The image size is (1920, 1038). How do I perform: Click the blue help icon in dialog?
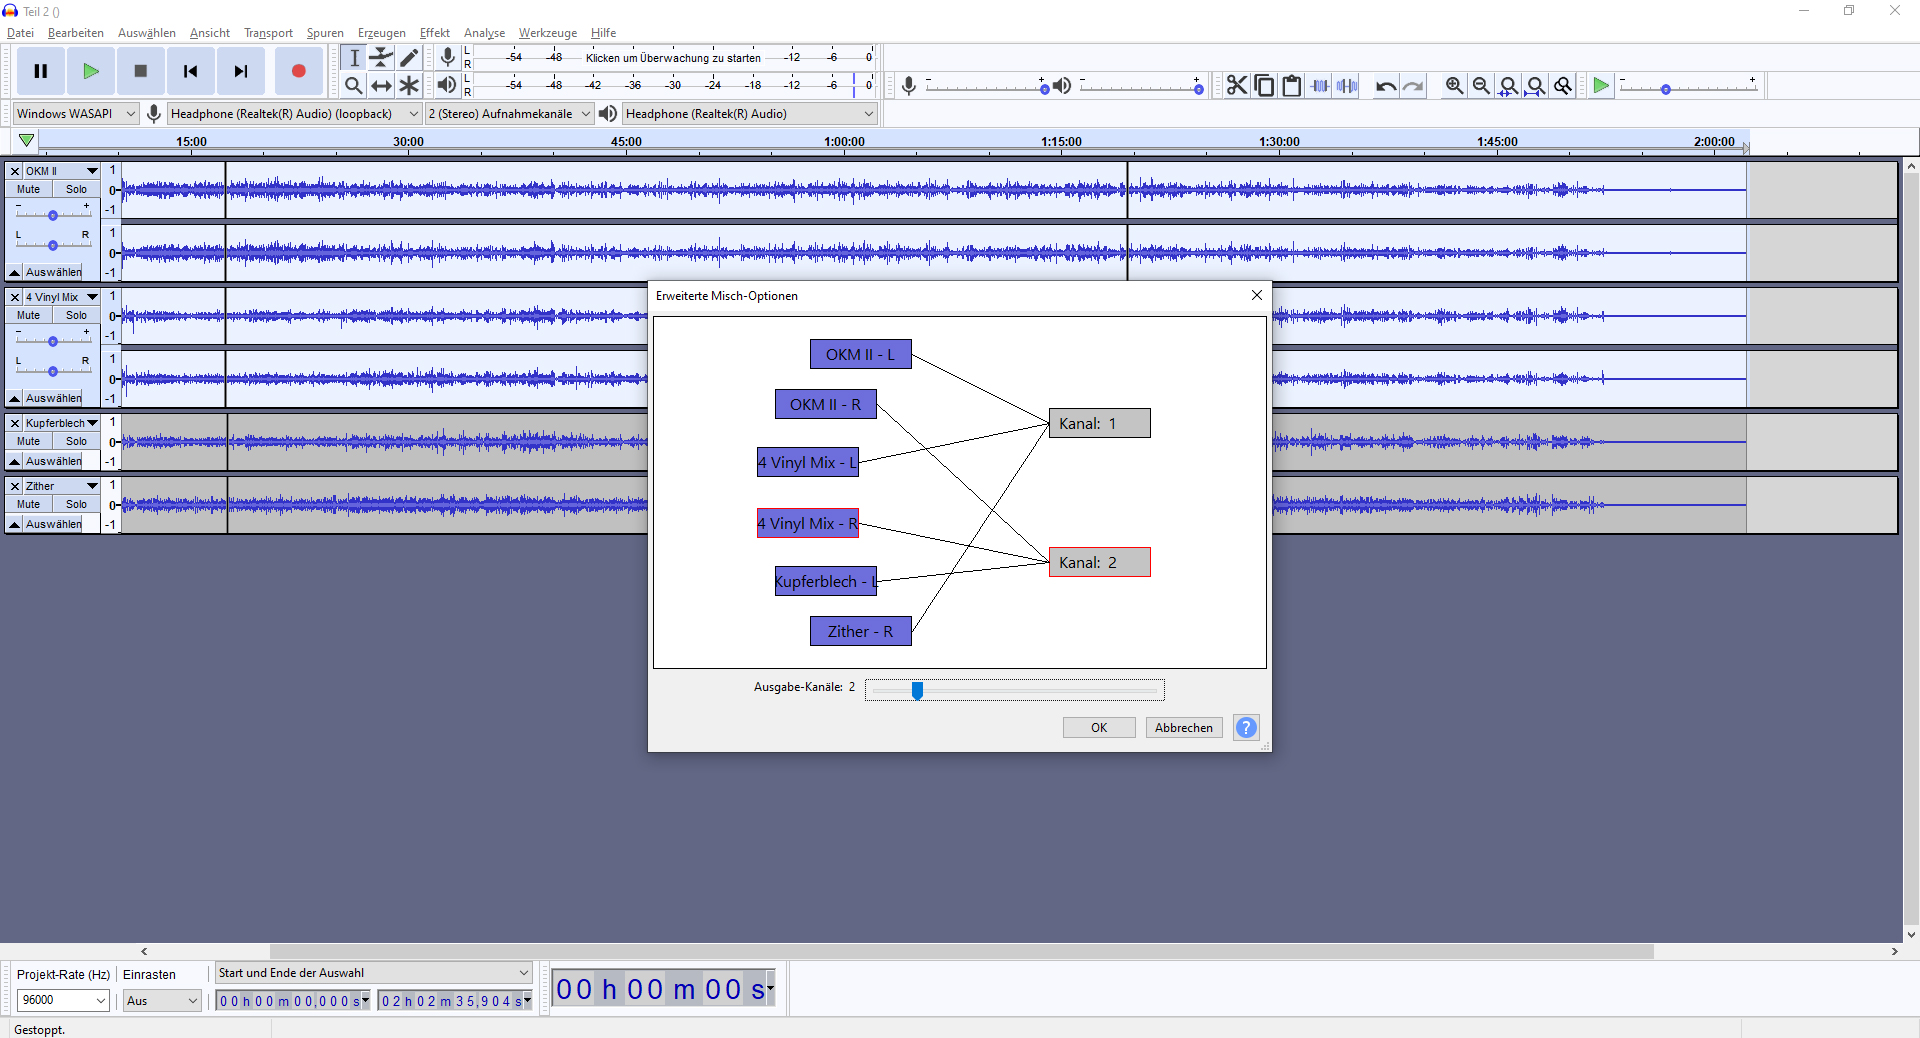click(x=1246, y=728)
